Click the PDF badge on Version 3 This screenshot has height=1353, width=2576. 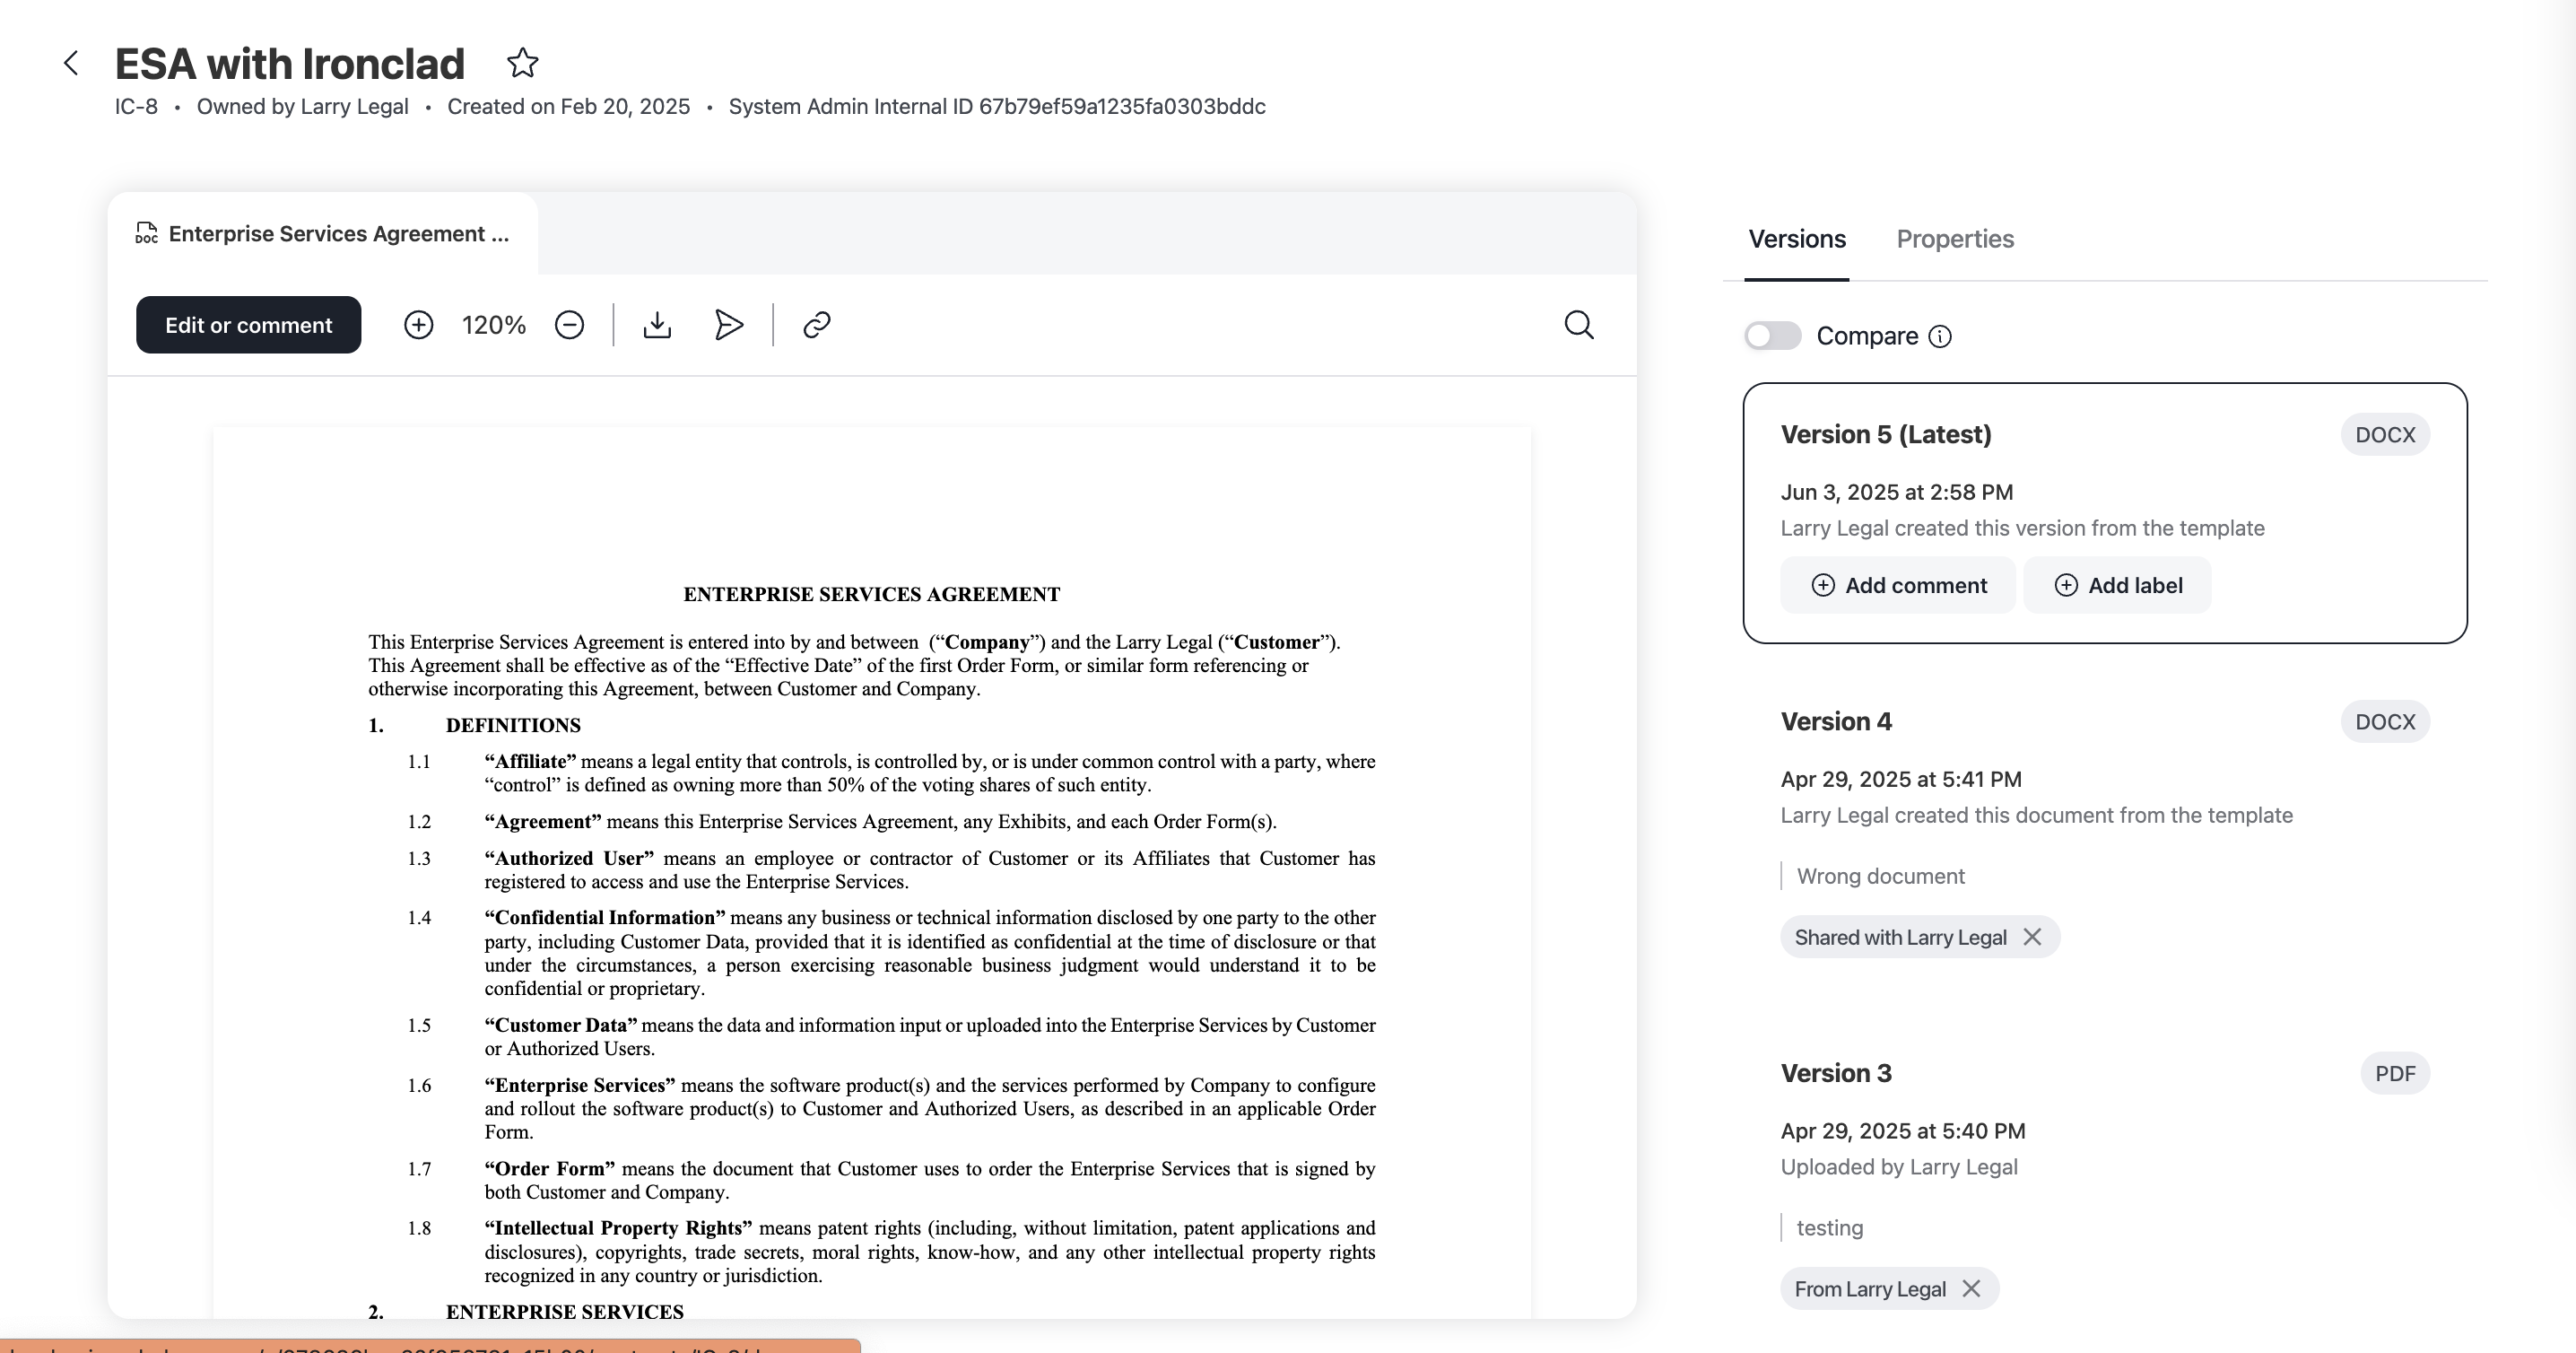pyautogui.click(x=2395, y=1073)
